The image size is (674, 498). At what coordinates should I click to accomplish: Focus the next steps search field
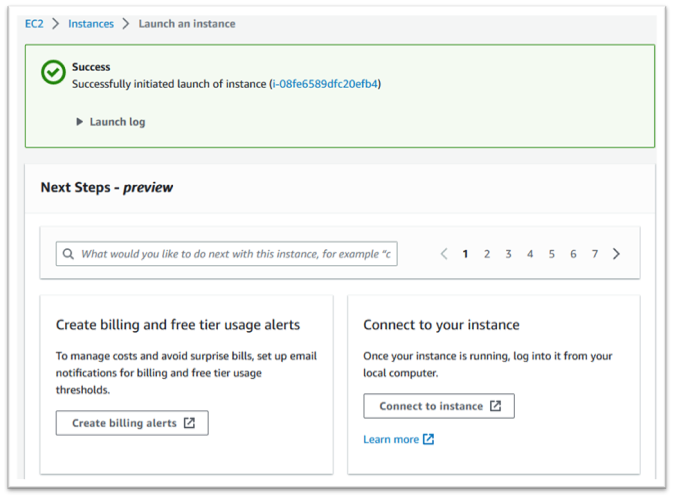236,254
